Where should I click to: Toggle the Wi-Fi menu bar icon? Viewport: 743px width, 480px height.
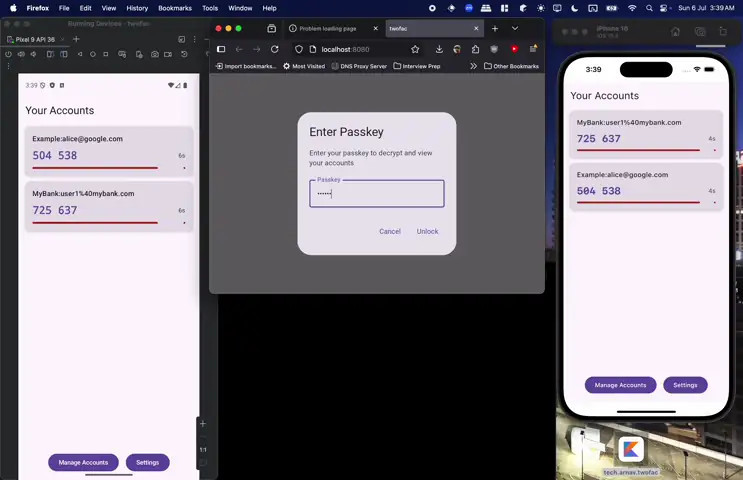632,8
